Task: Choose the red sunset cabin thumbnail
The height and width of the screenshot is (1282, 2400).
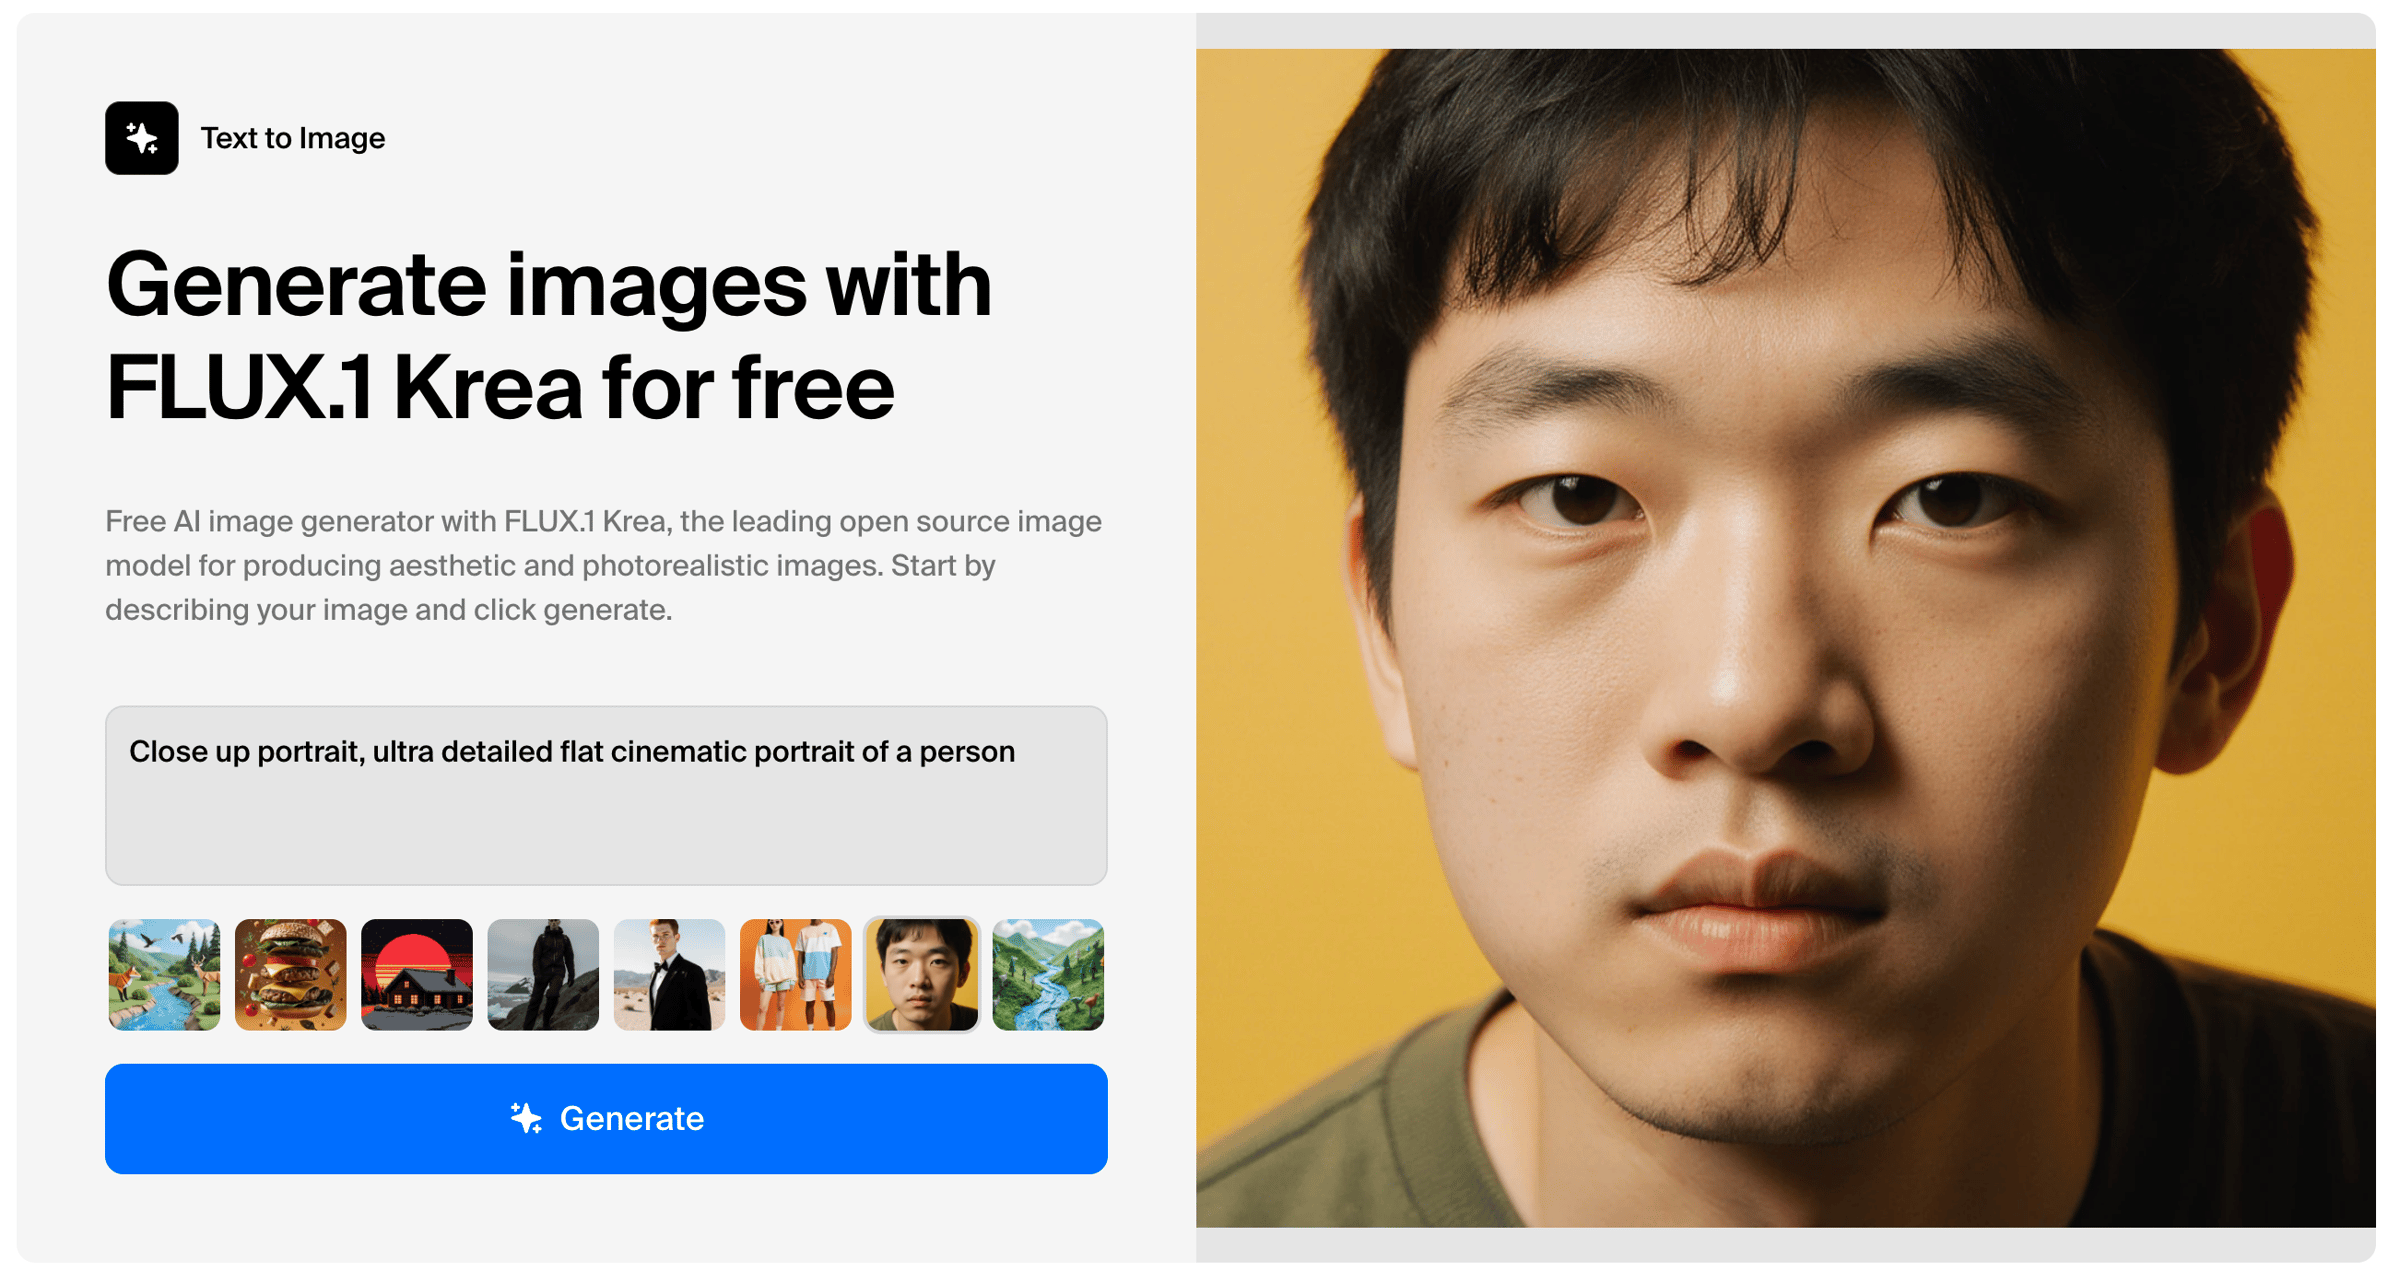Action: (417, 975)
